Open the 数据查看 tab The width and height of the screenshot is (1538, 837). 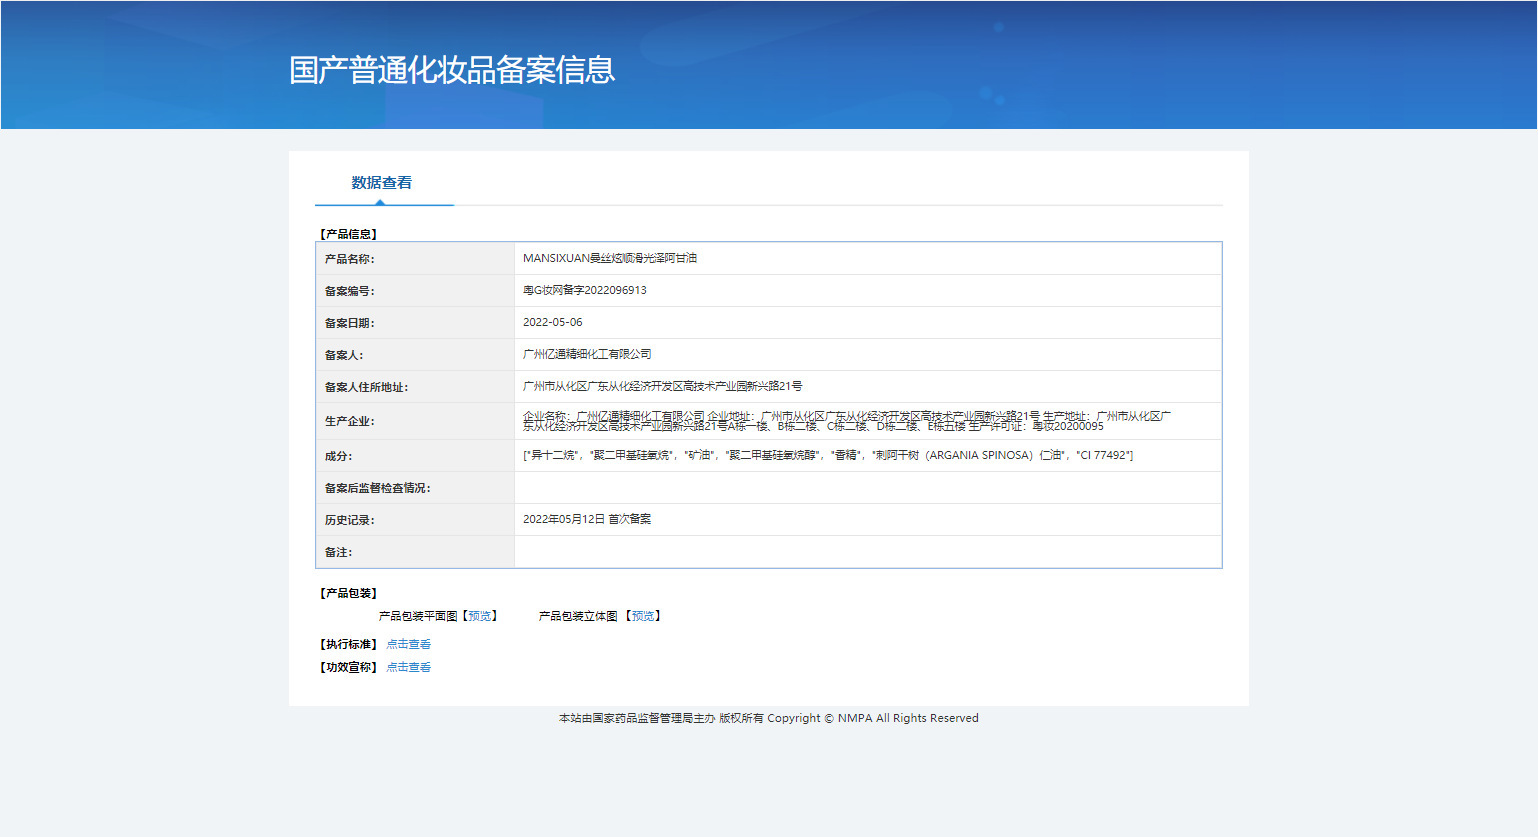pos(382,183)
